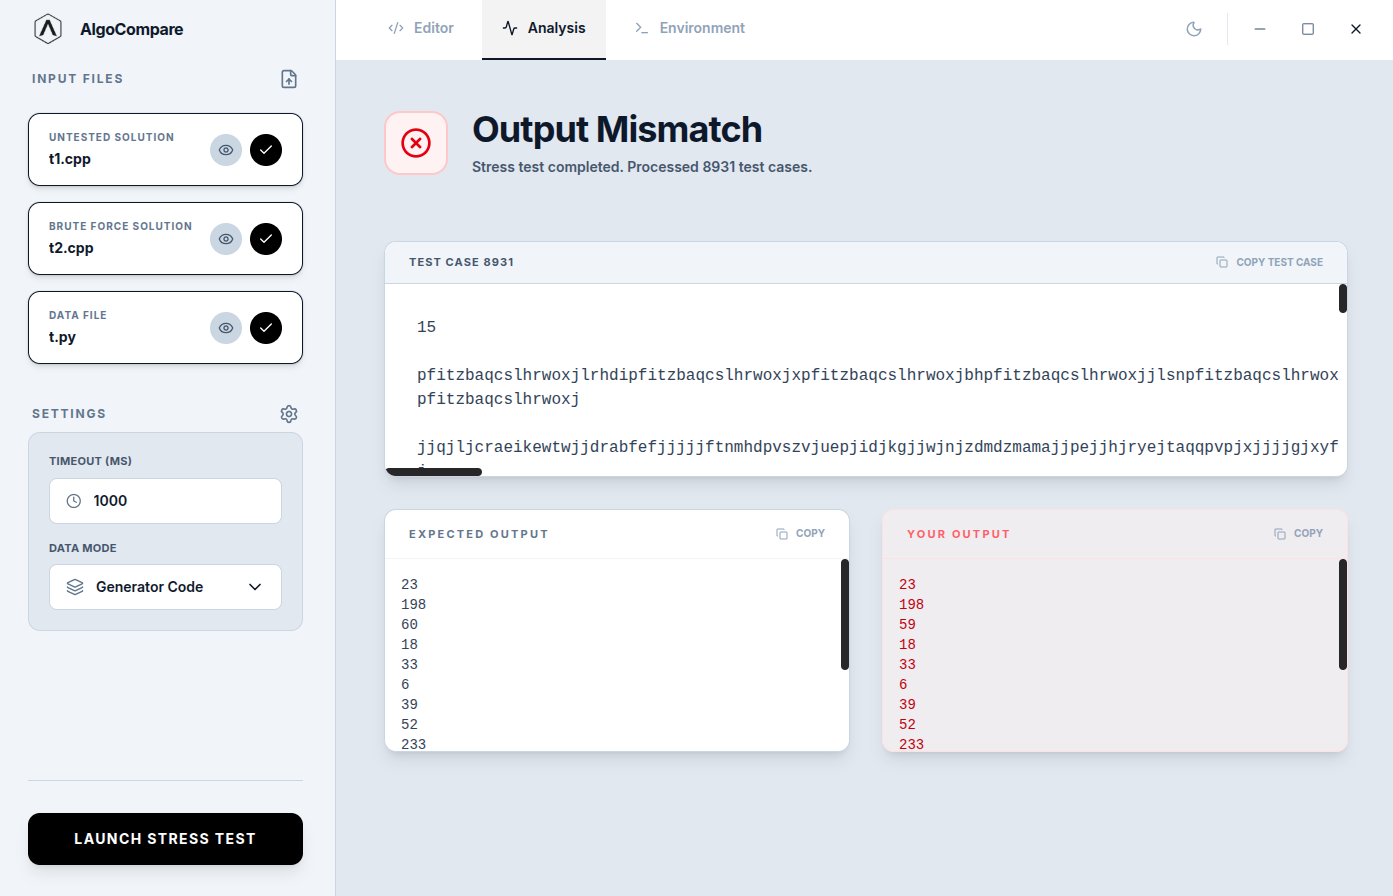
Task: Copy the expected output
Action: 800,534
